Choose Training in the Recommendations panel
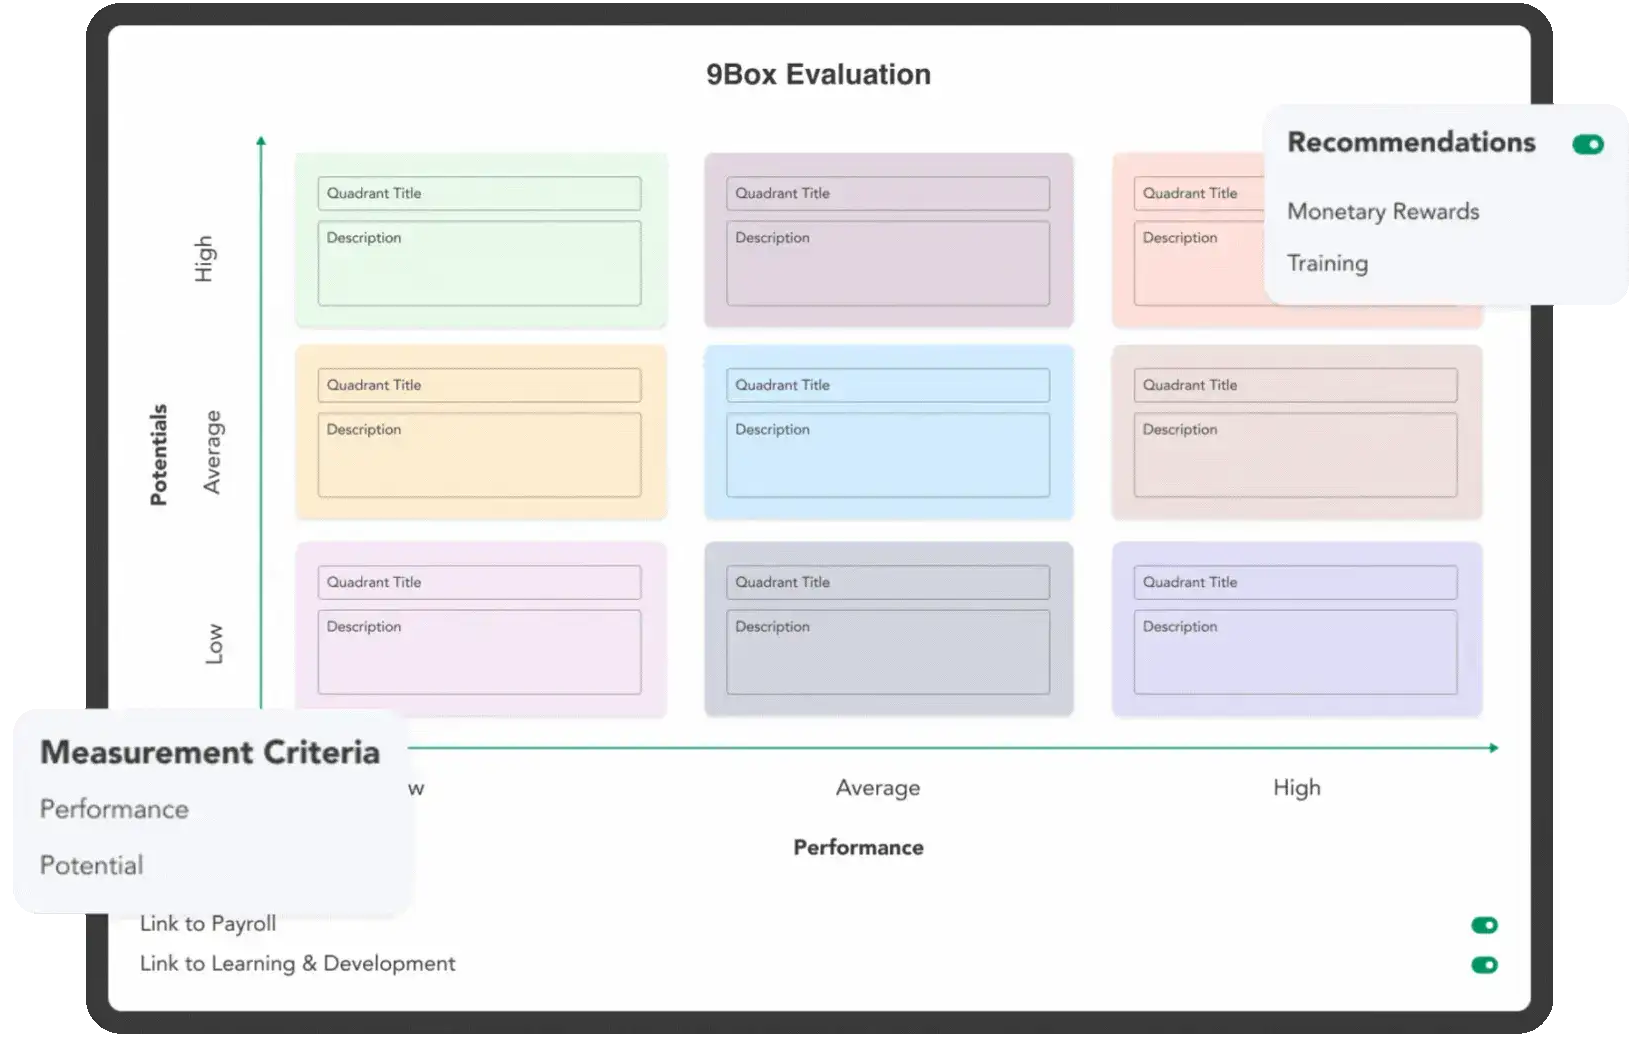The width and height of the screenshot is (1640, 1040). click(1327, 264)
